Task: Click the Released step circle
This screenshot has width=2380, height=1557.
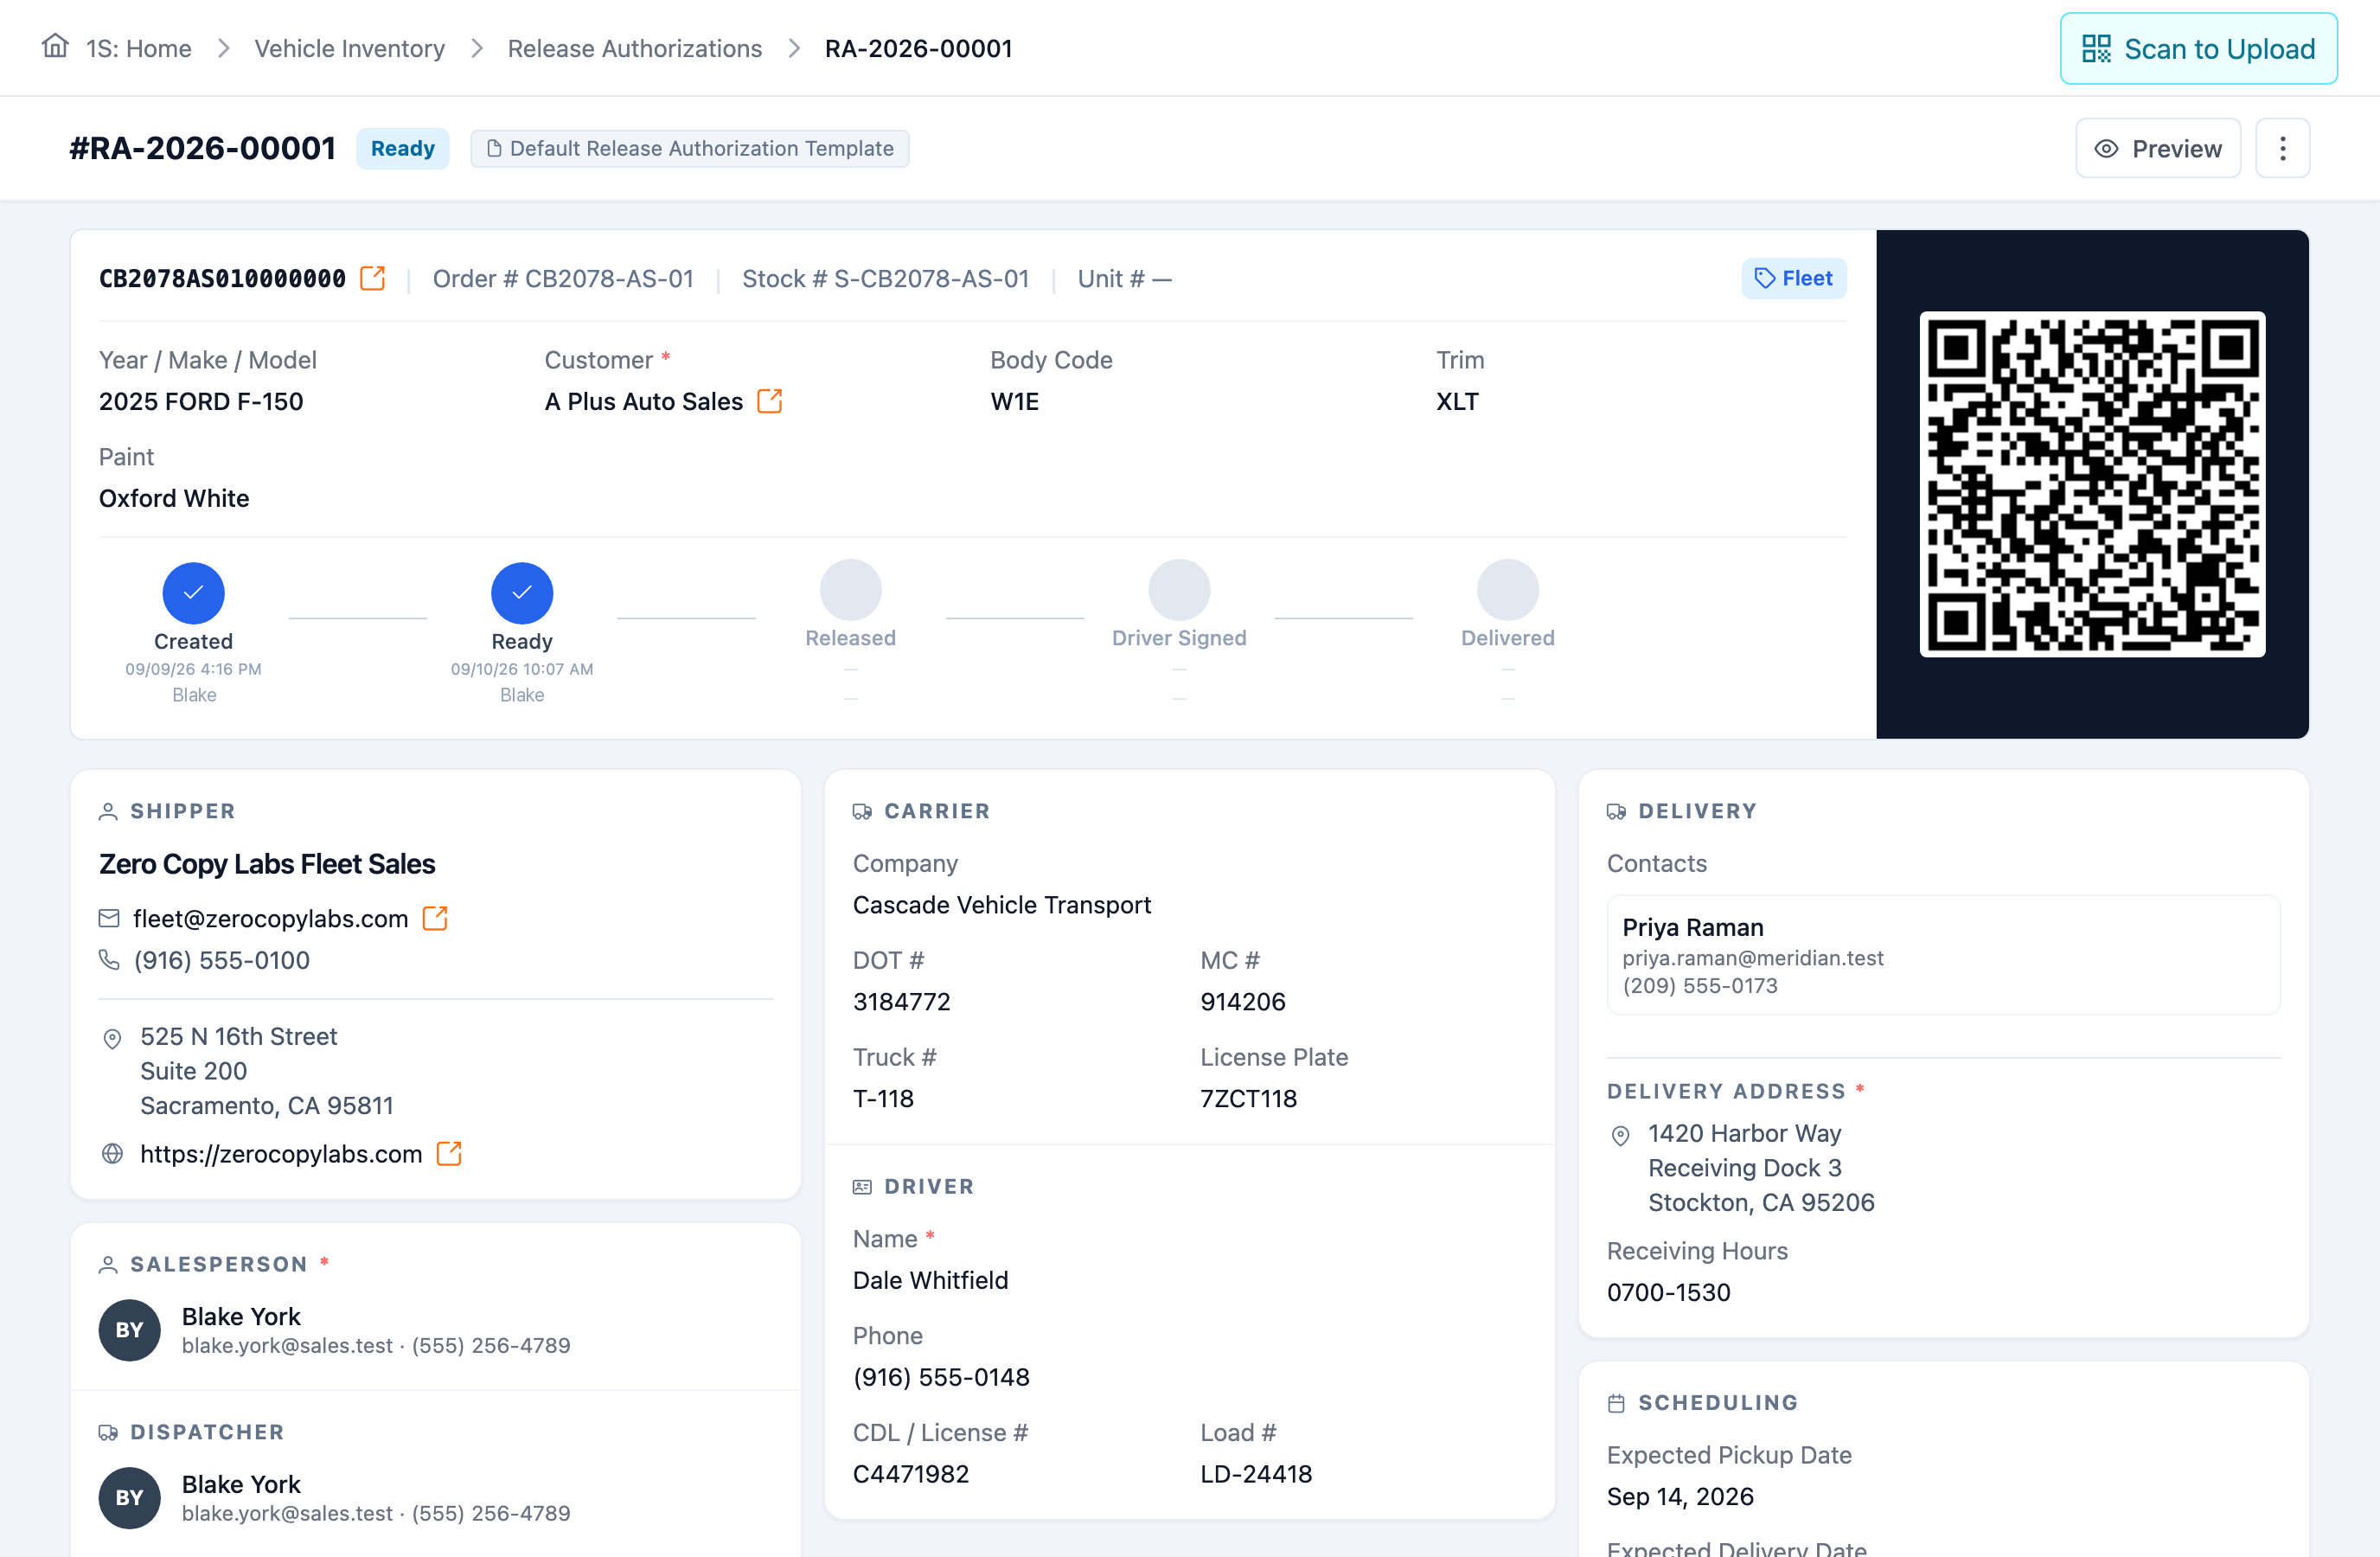Action: pos(850,590)
